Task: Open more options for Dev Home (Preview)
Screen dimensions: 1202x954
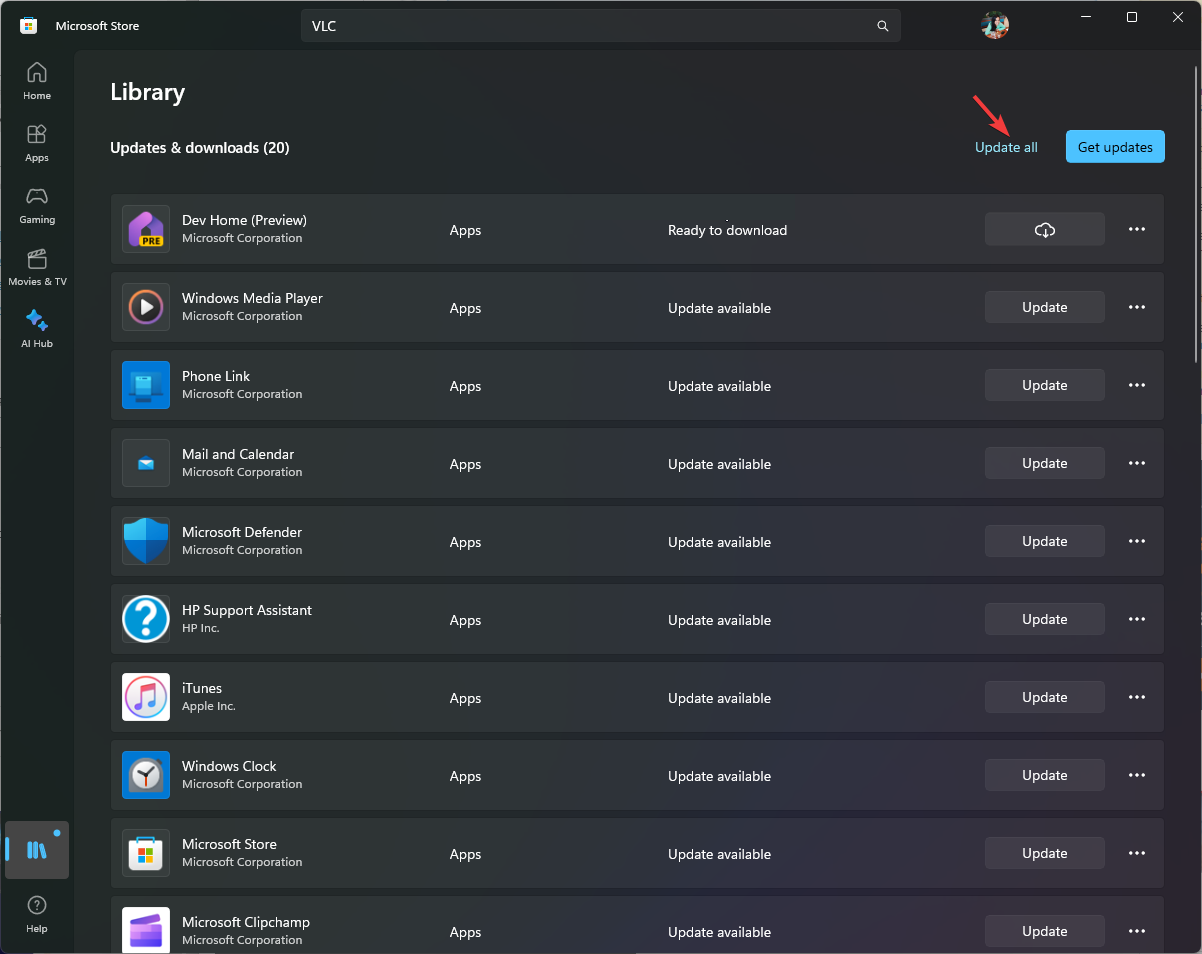Action: click(1137, 229)
